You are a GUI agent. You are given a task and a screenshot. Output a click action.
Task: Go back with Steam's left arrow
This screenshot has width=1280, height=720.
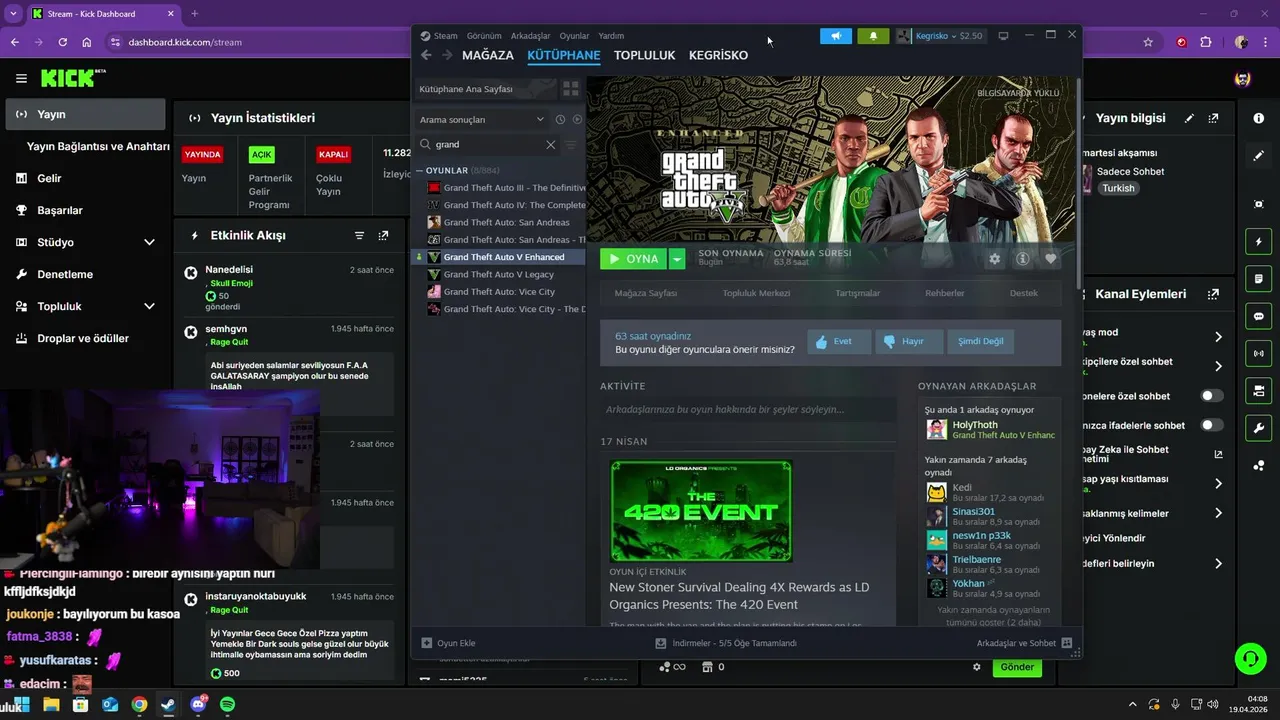(x=426, y=55)
